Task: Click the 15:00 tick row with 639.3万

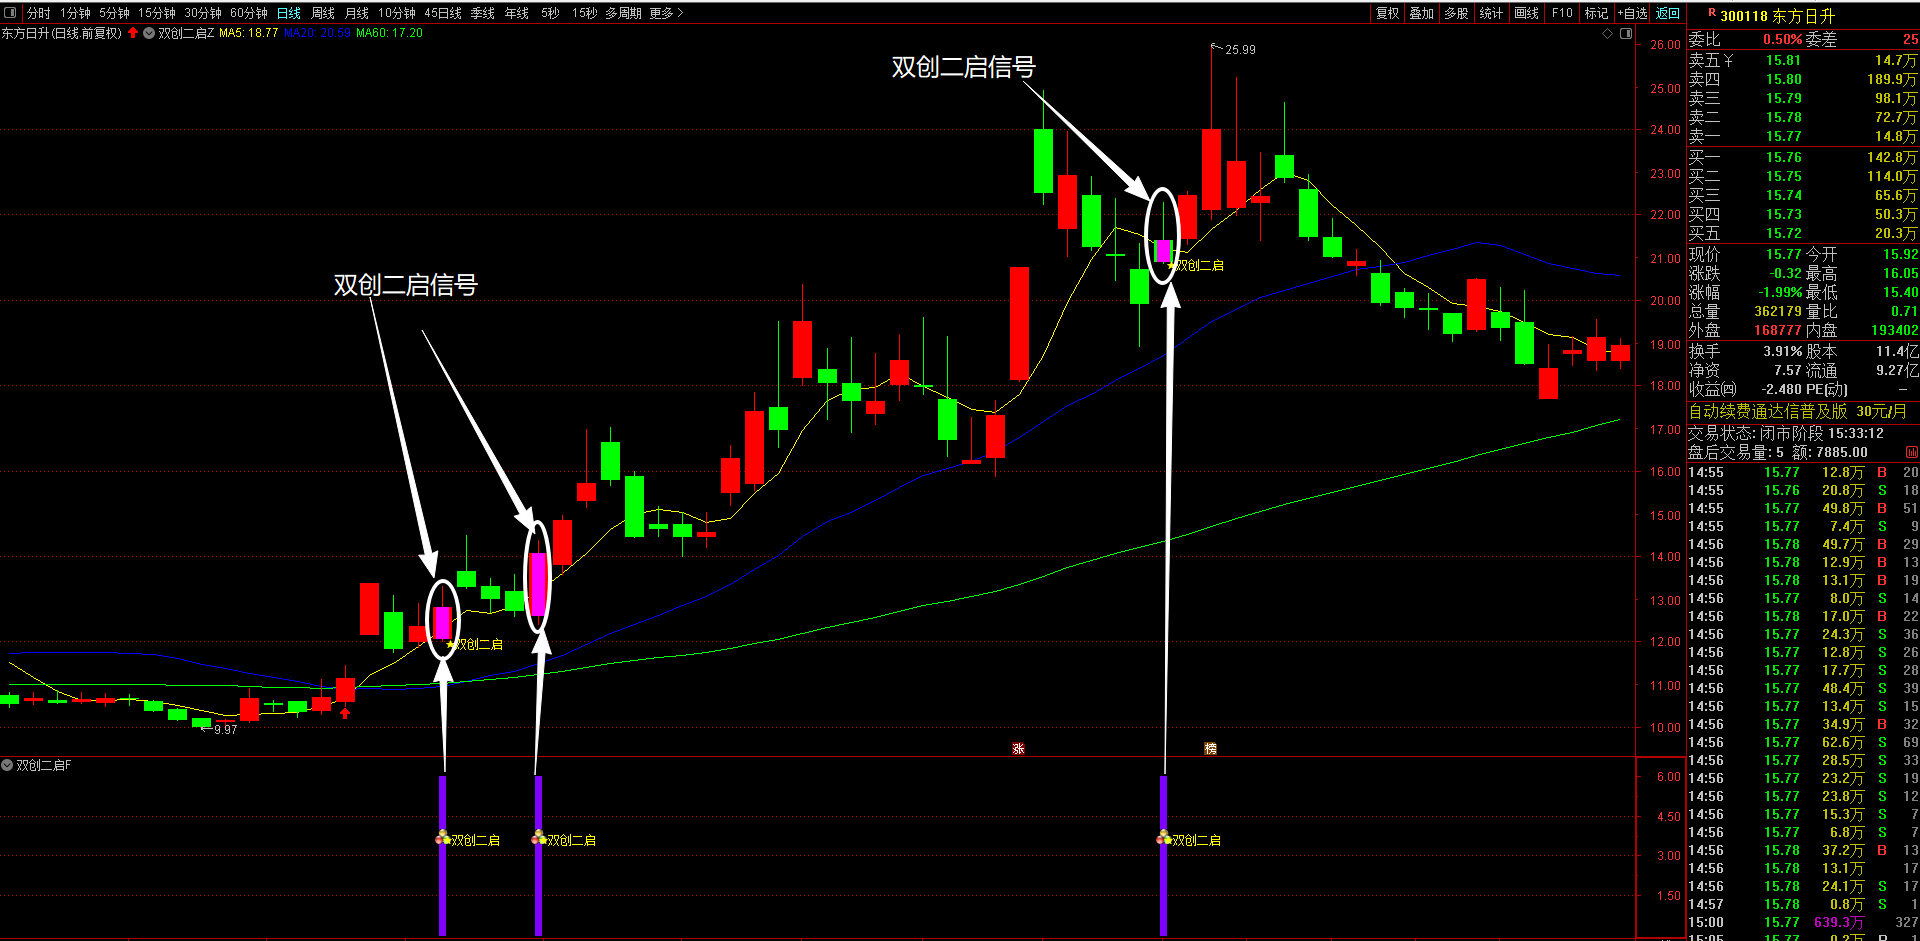Action: (x=1803, y=922)
